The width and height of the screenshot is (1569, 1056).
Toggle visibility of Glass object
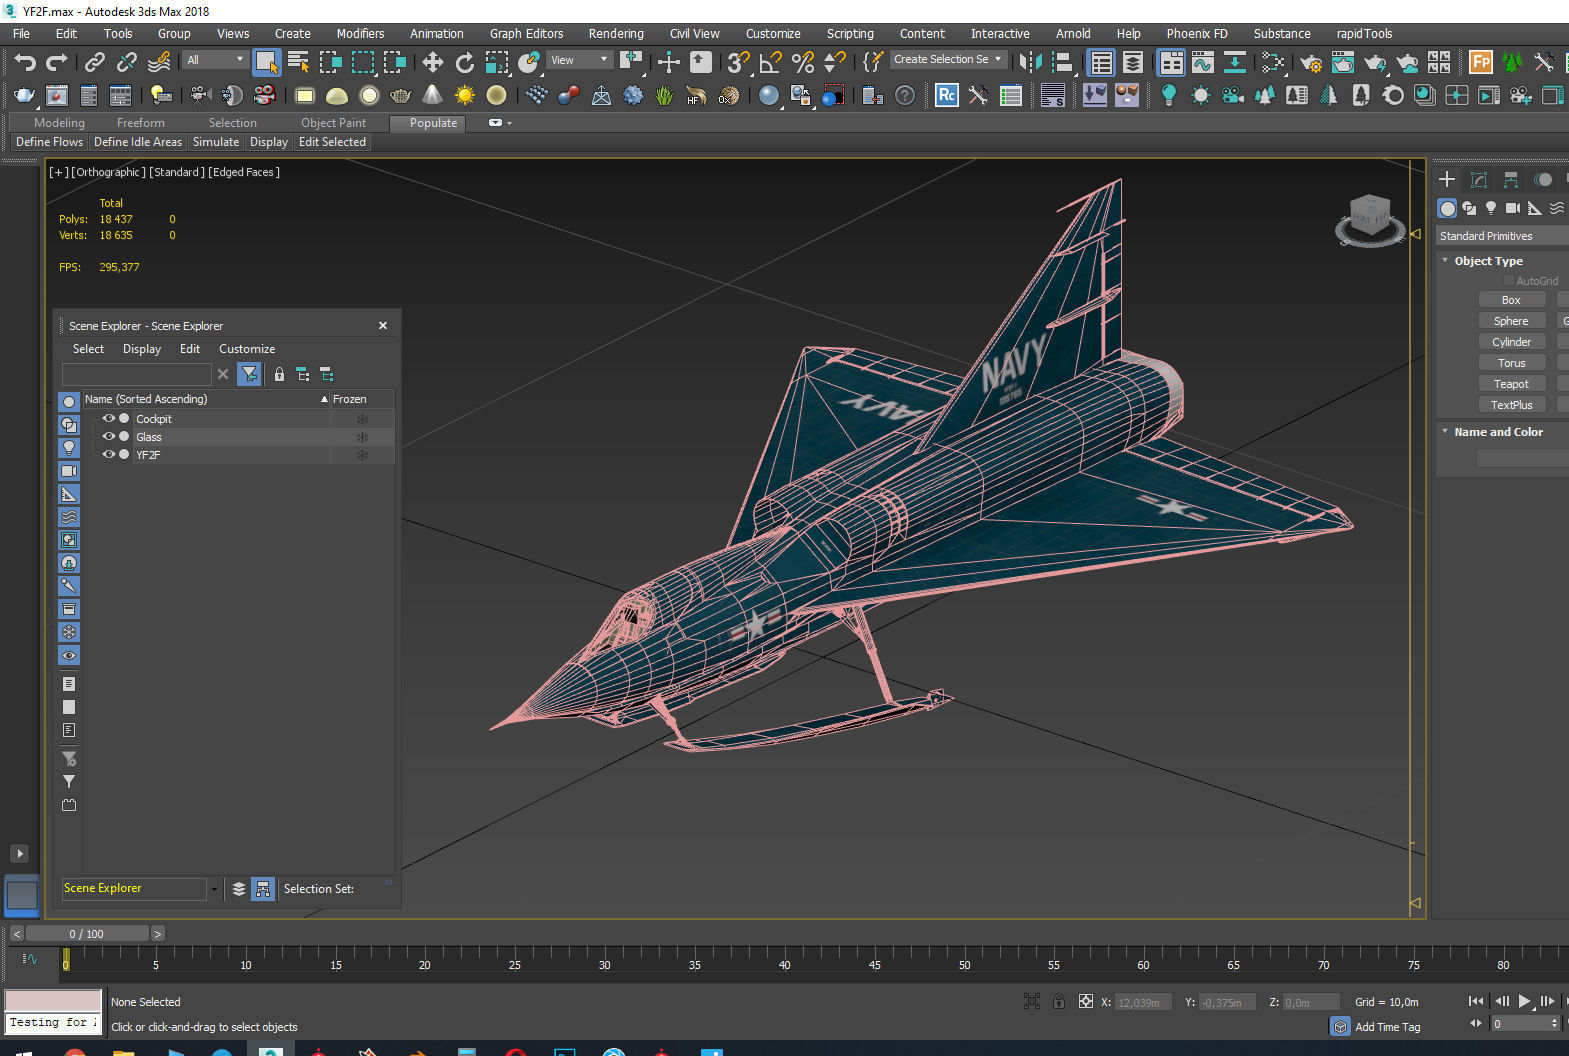click(x=109, y=437)
